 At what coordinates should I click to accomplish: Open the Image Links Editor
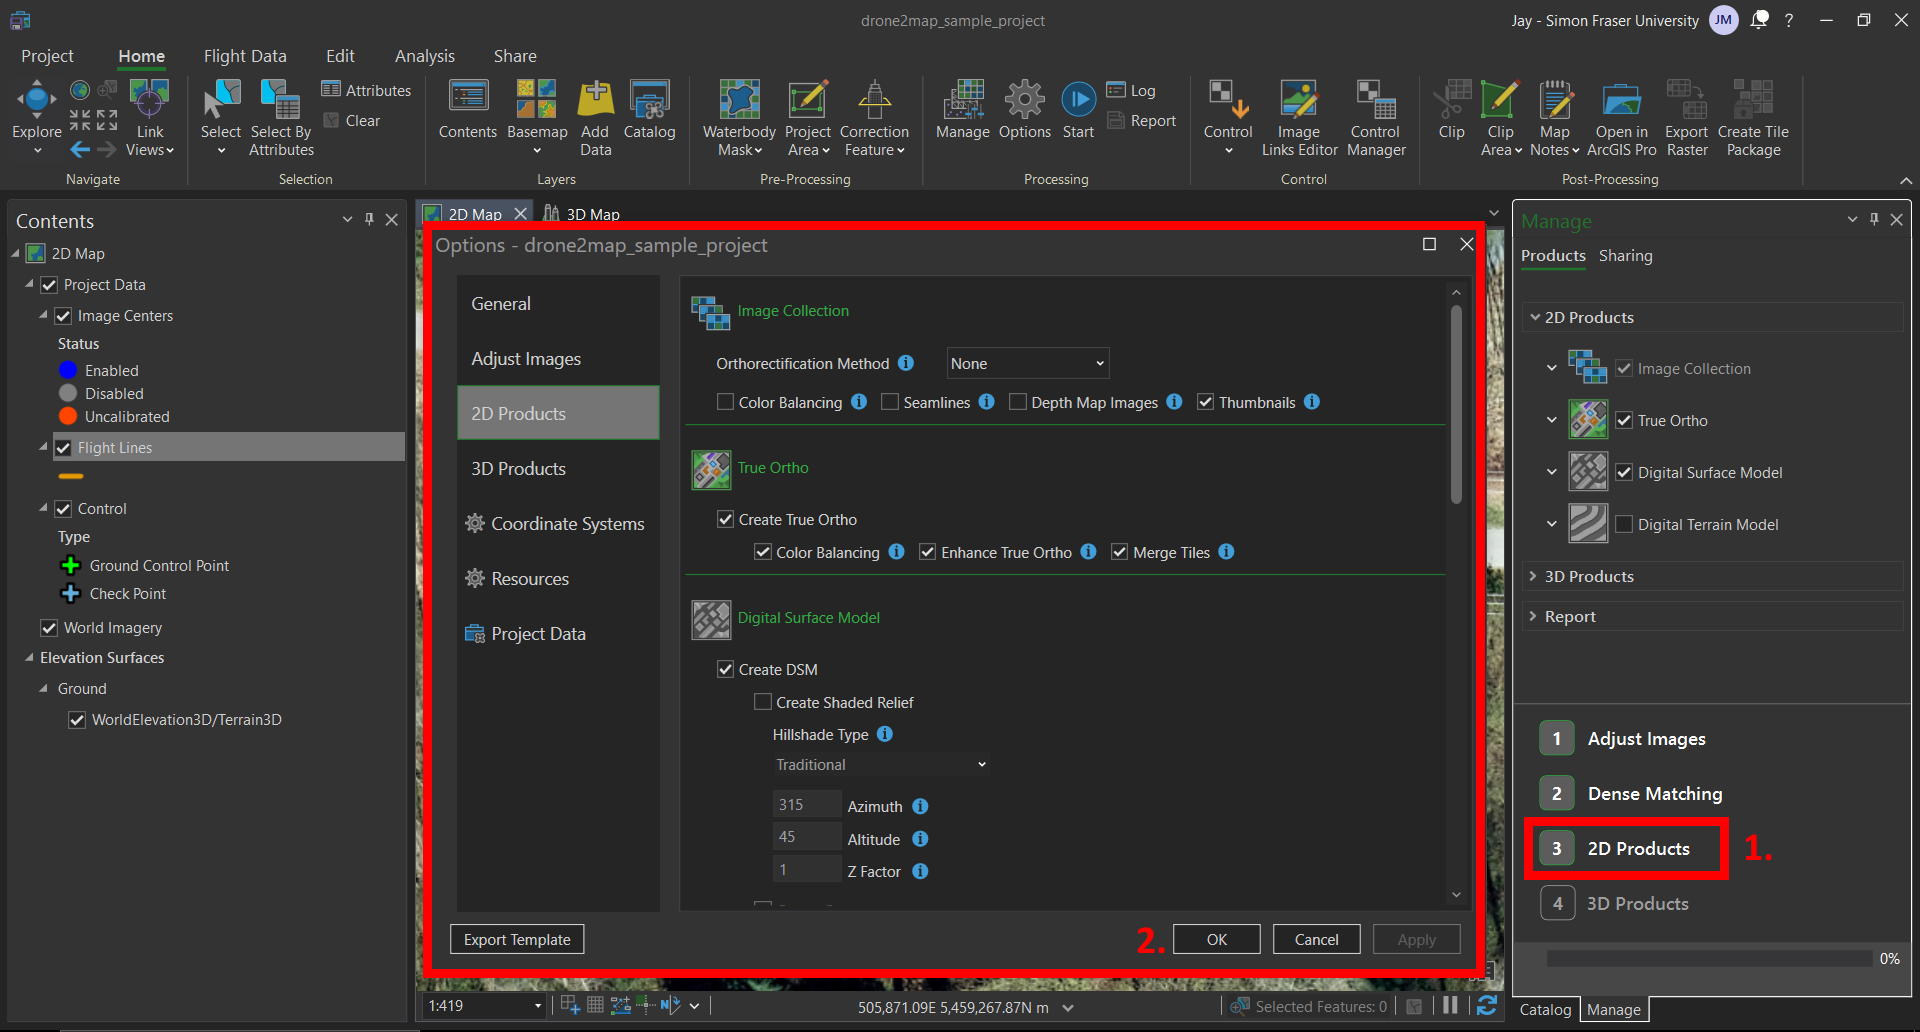1298,102
